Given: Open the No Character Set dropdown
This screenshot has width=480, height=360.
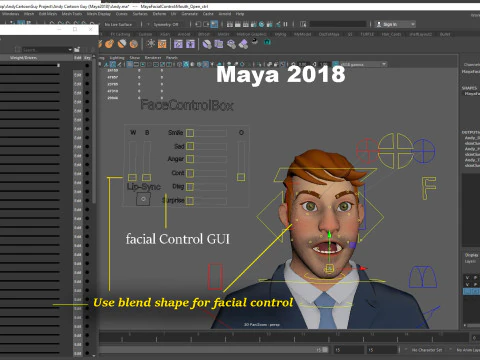Looking at the screenshot, I should click(427, 350).
